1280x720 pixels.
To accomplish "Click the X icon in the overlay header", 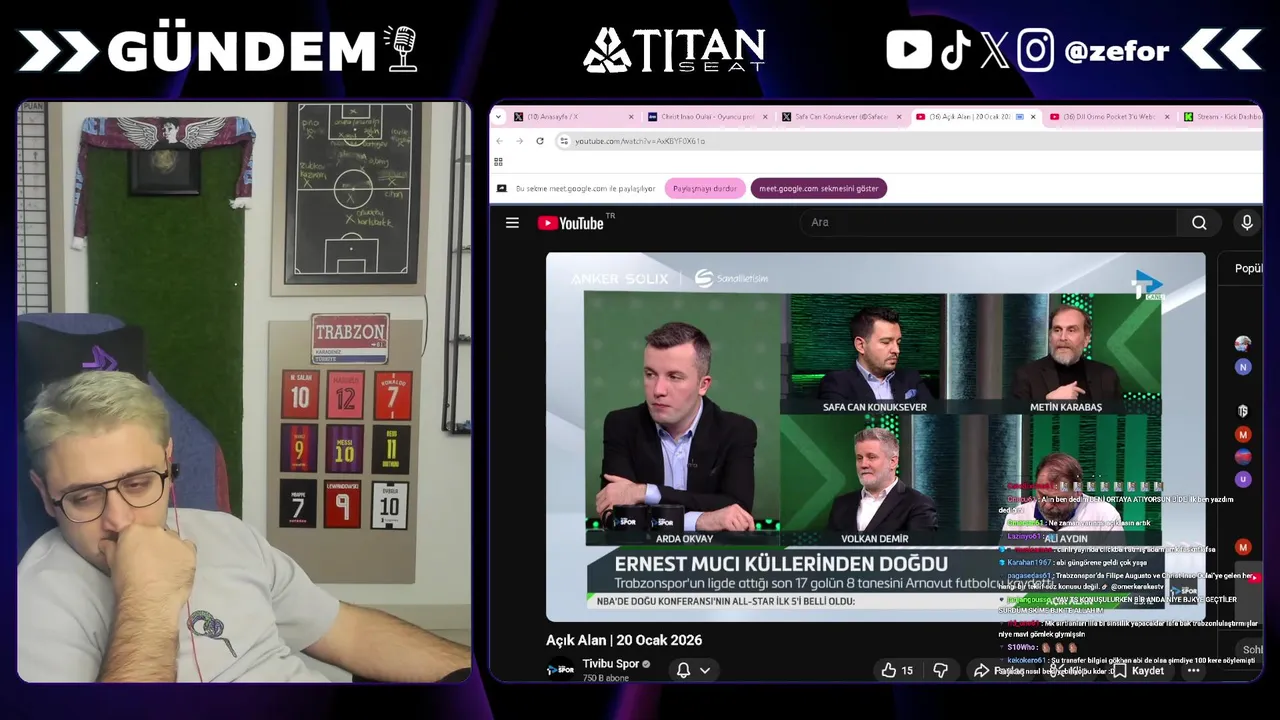I will click(994, 50).
